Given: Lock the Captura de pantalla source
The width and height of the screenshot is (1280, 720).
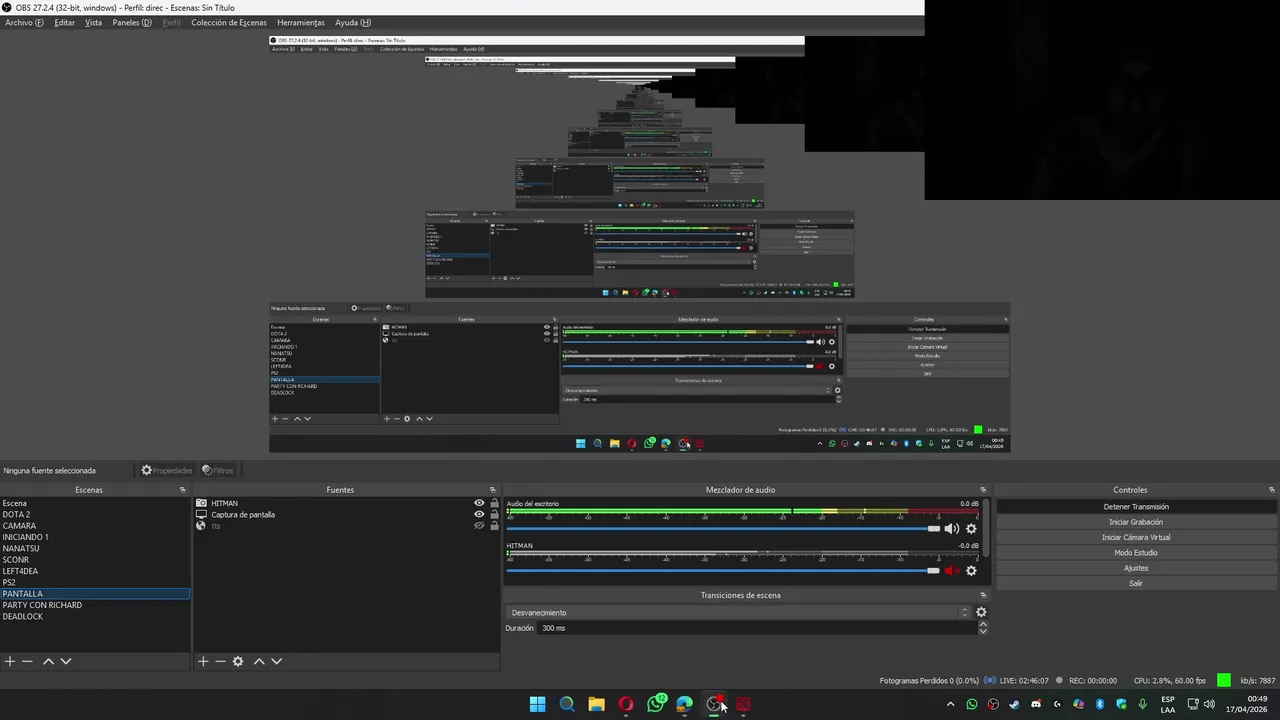Looking at the screenshot, I should pos(493,514).
